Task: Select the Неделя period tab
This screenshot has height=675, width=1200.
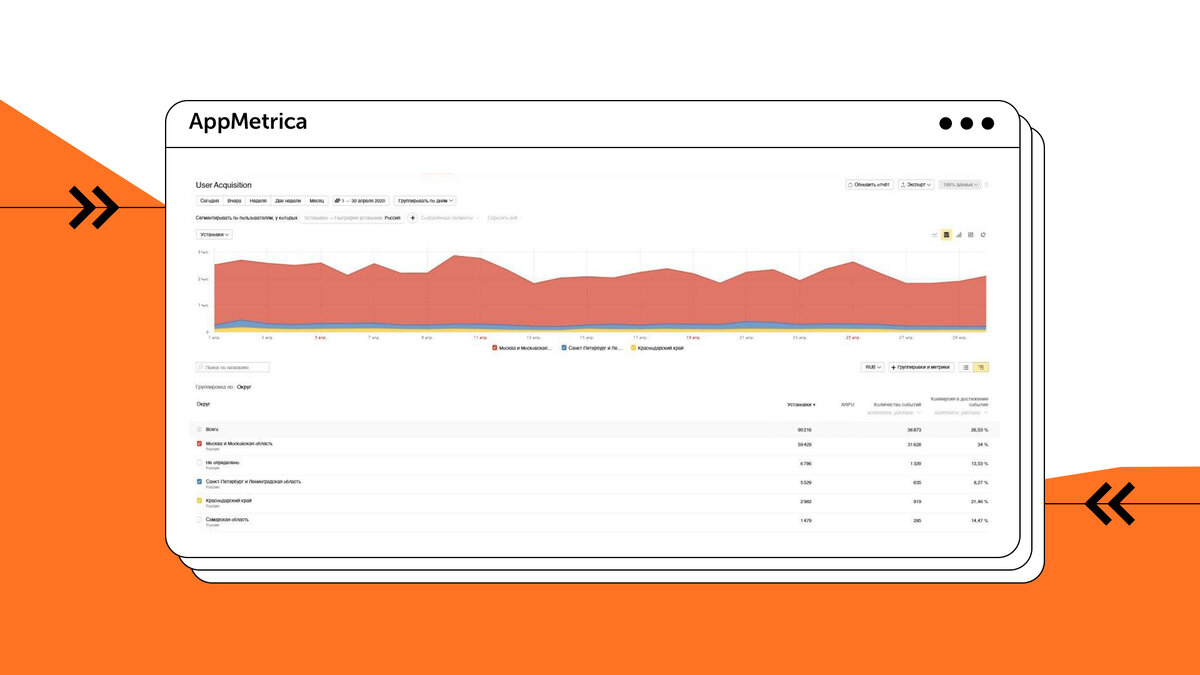Action: pyautogui.click(x=258, y=201)
